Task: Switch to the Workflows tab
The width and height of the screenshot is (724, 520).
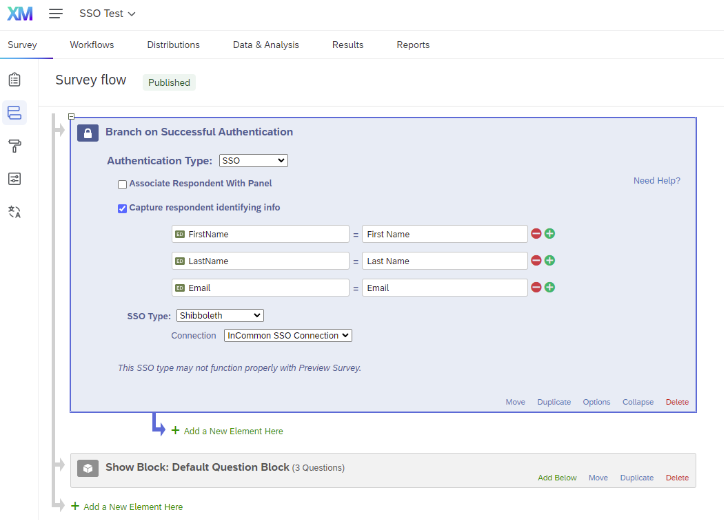Action: click(x=92, y=45)
